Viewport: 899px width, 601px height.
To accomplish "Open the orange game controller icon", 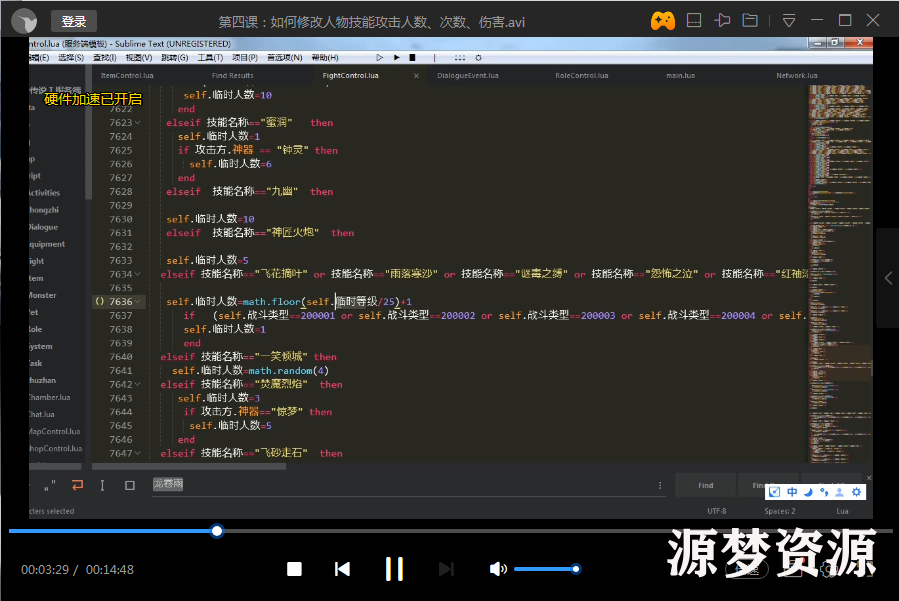I will click(x=662, y=21).
